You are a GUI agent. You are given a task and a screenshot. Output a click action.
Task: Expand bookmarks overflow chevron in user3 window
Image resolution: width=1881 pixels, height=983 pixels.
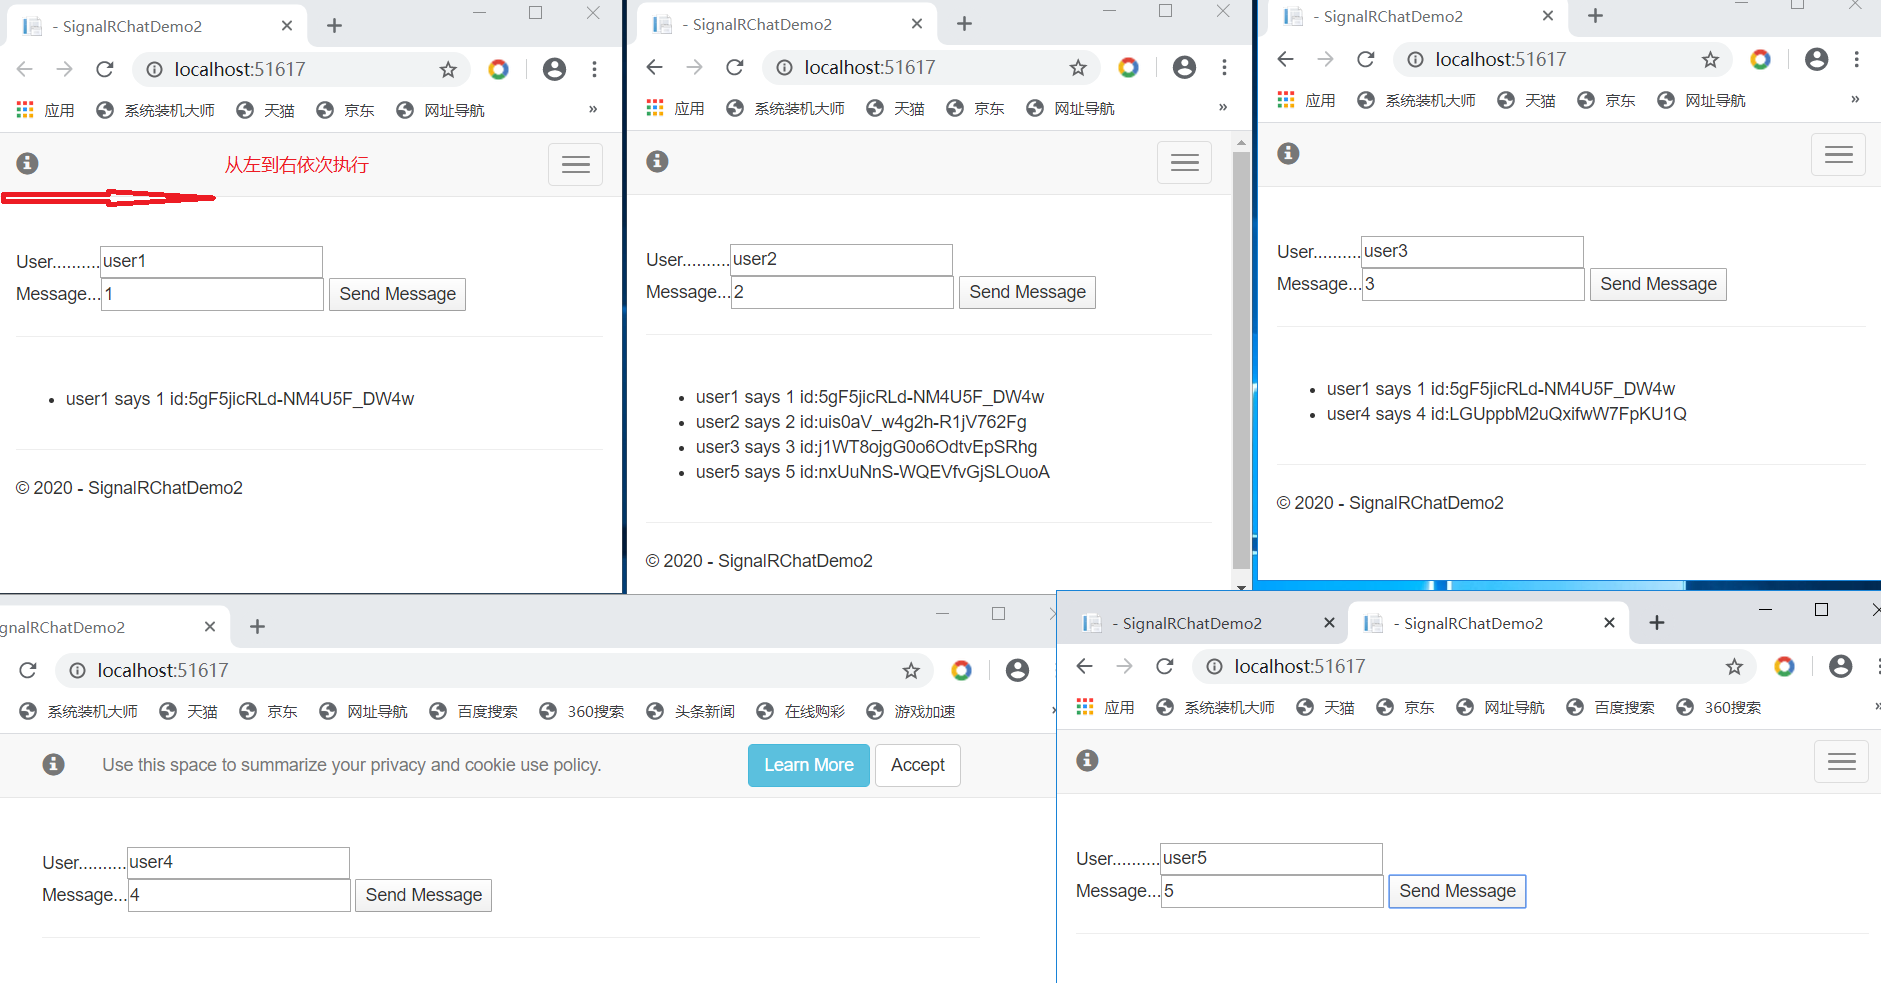coord(1855,99)
